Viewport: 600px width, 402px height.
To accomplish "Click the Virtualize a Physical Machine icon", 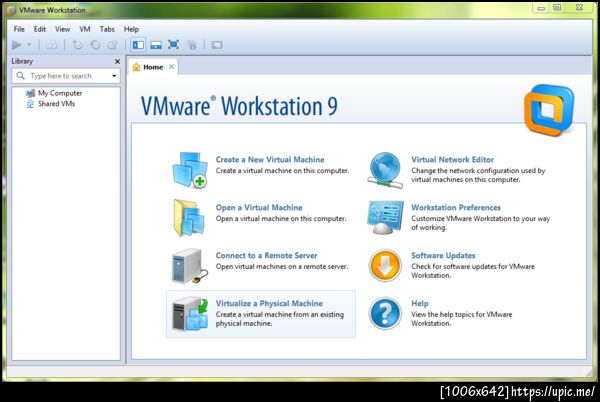I will (x=190, y=314).
